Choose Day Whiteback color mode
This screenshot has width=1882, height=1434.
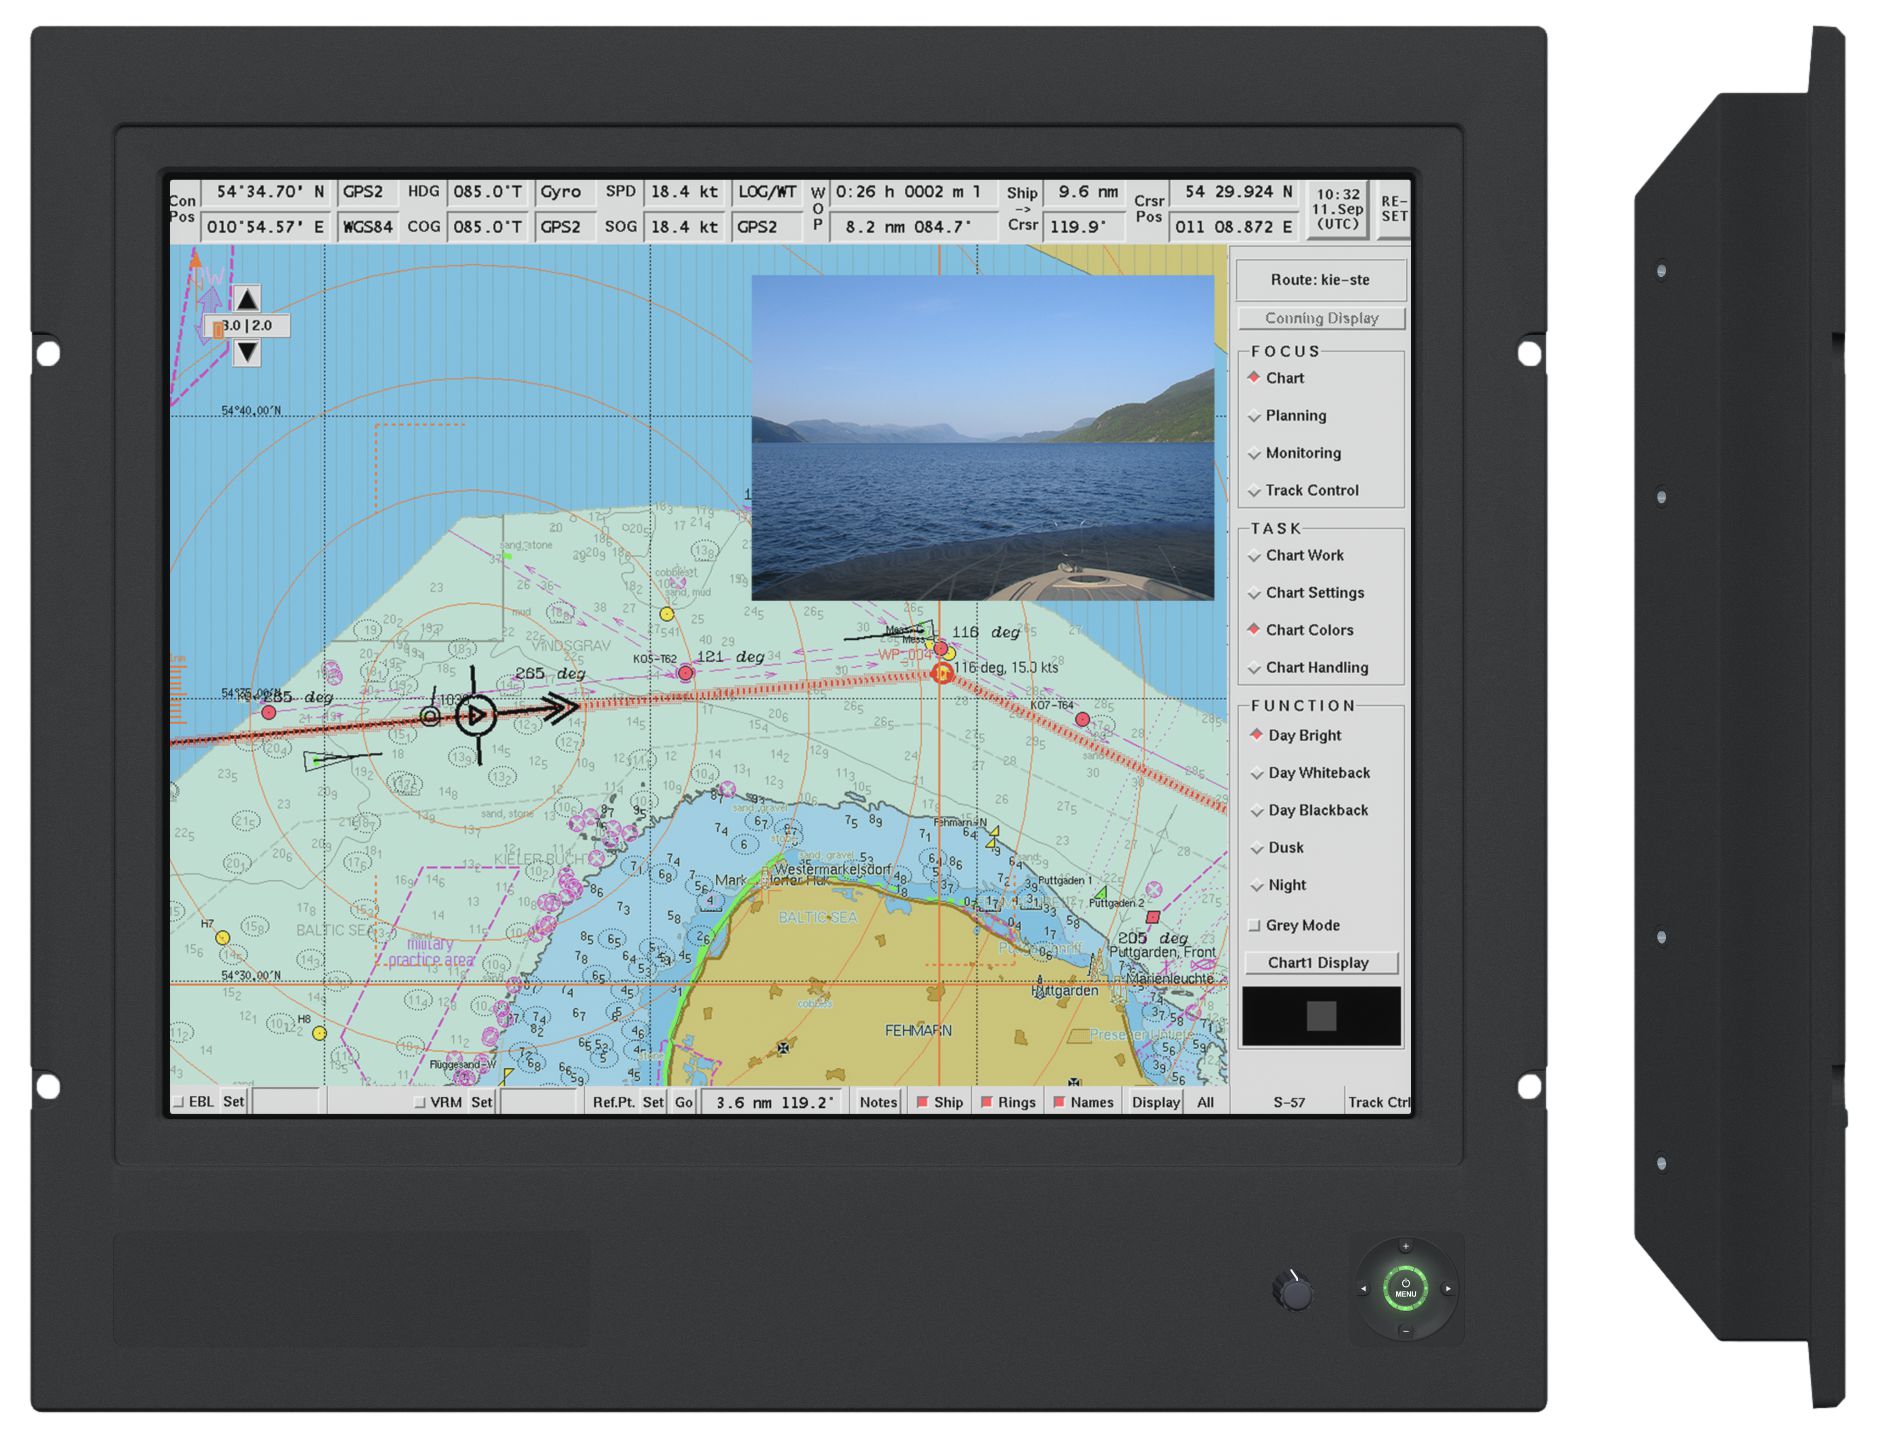[1310, 773]
